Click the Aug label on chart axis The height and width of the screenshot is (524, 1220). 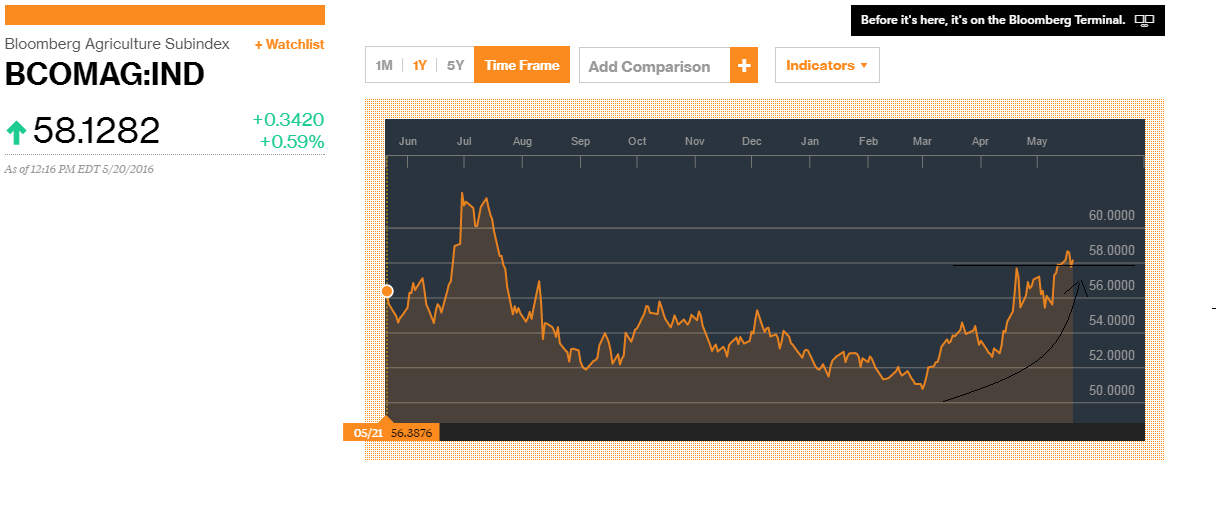click(x=522, y=141)
